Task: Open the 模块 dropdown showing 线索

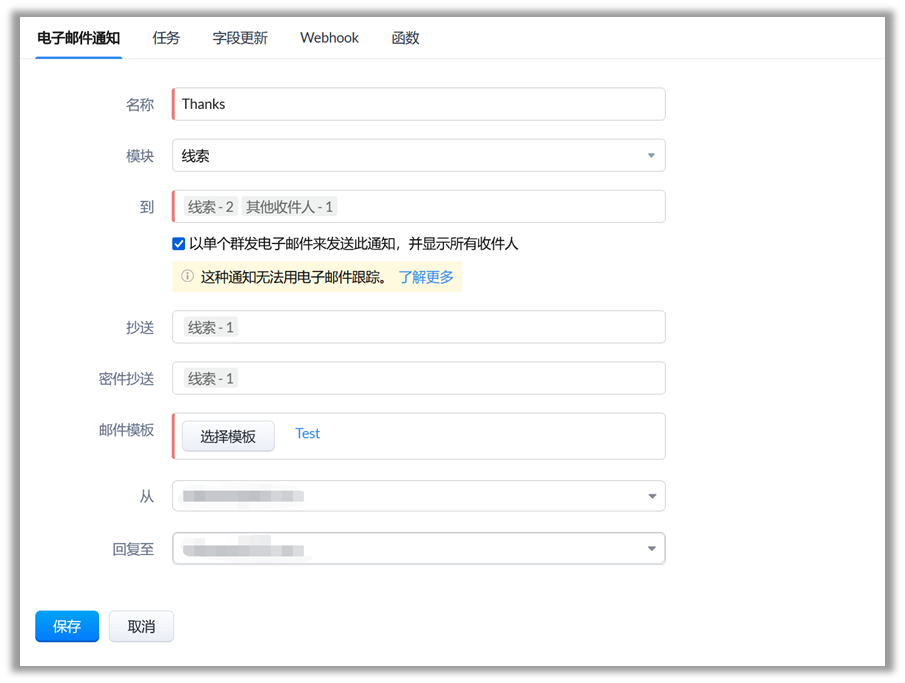Action: [418, 156]
